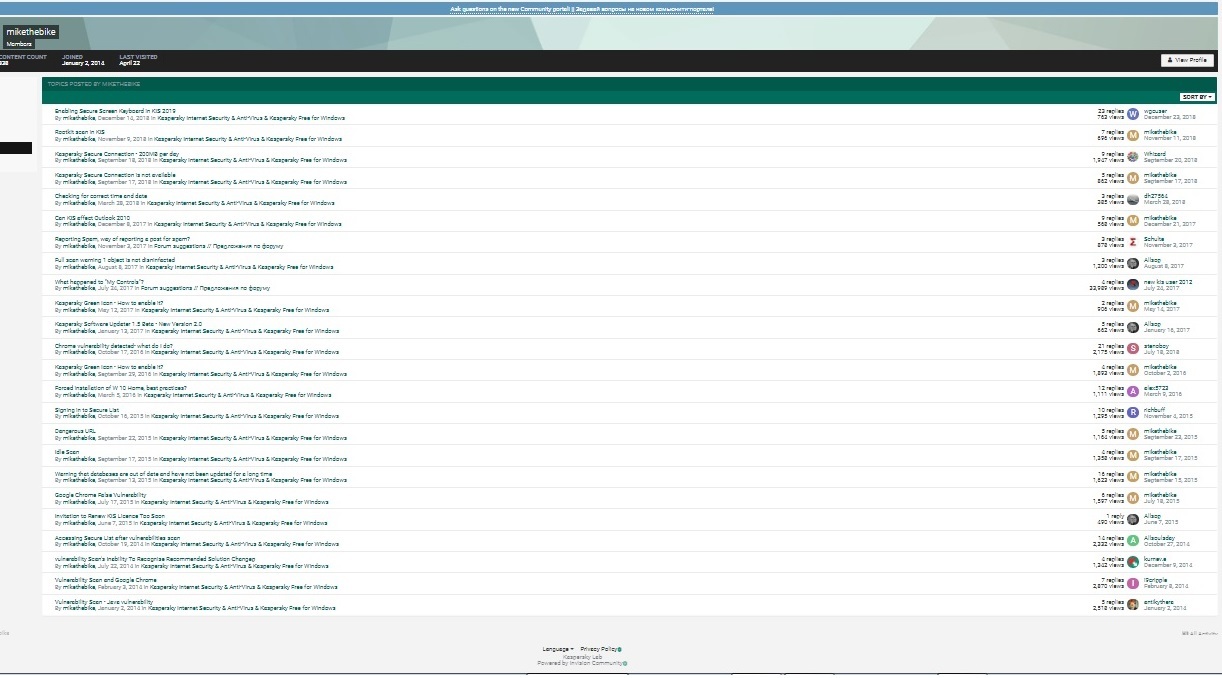The width and height of the screenshot is (1222, 678).
Task: Click stanoboy's pink S avatar
Action: 1133,349
